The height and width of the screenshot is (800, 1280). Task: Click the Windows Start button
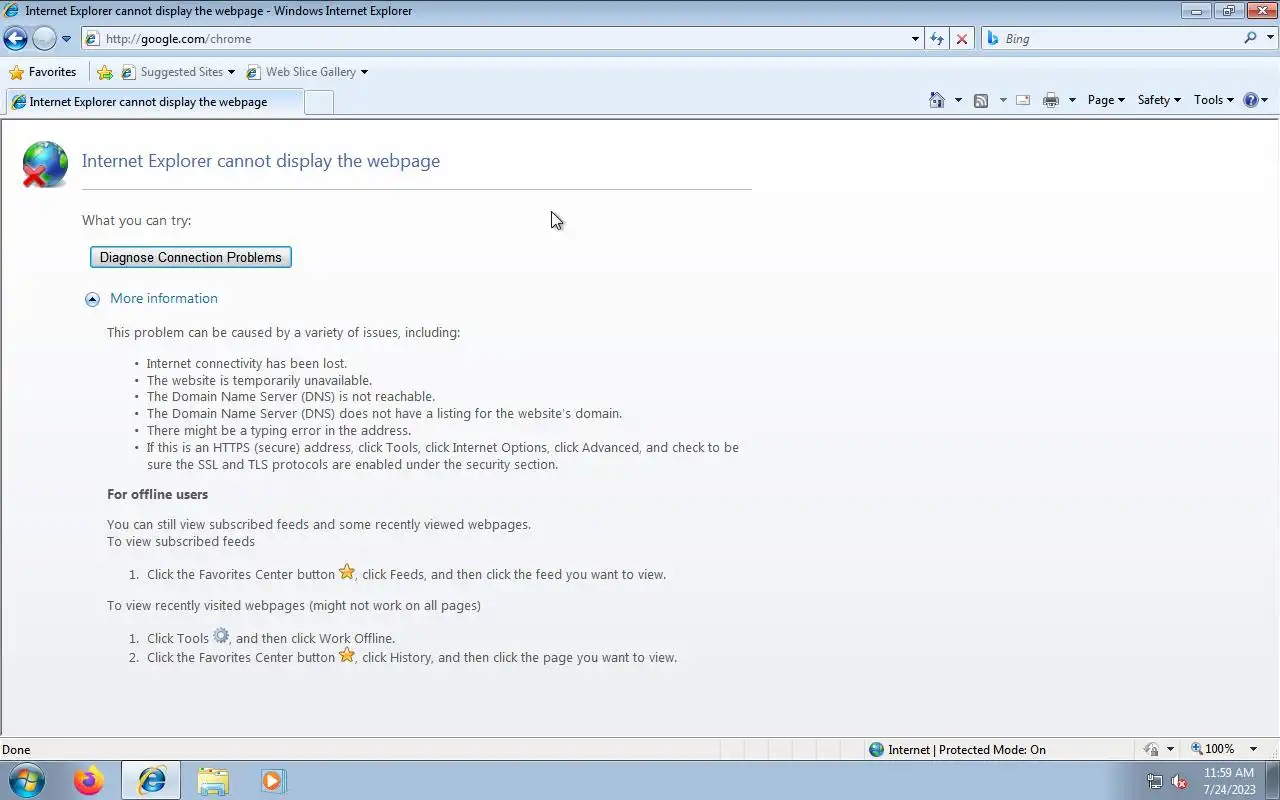27,780
